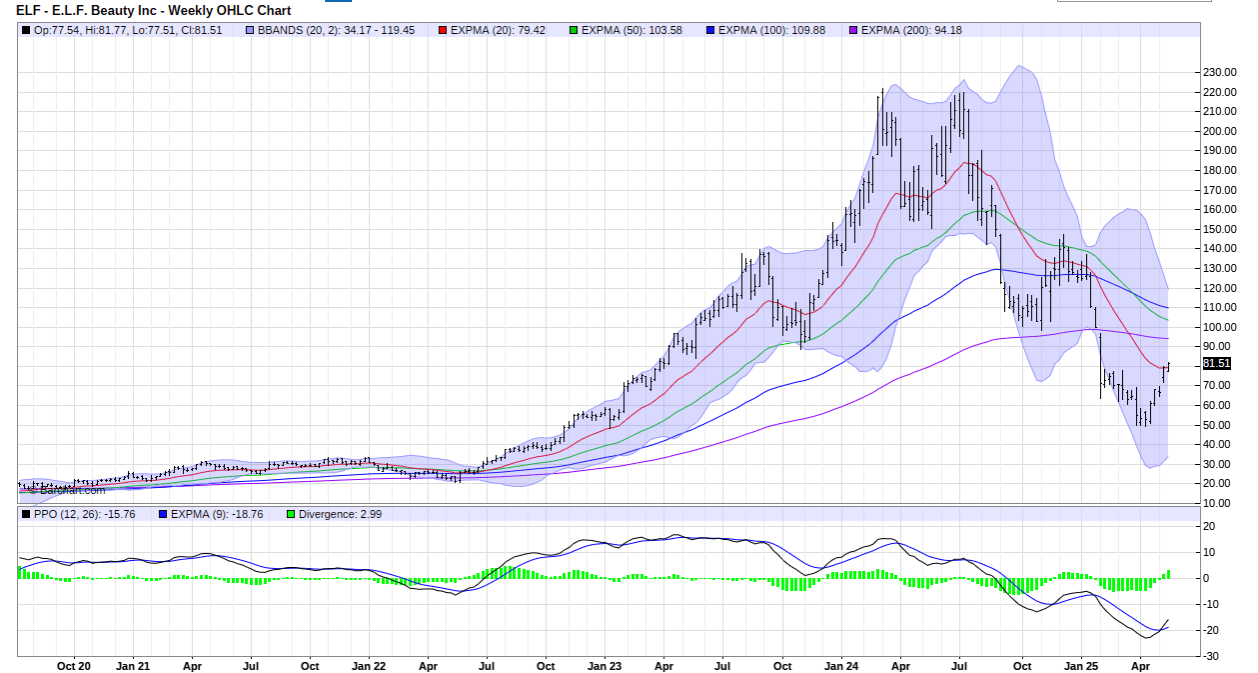Select the green Divergence legend icon

(x=291, y=514)
